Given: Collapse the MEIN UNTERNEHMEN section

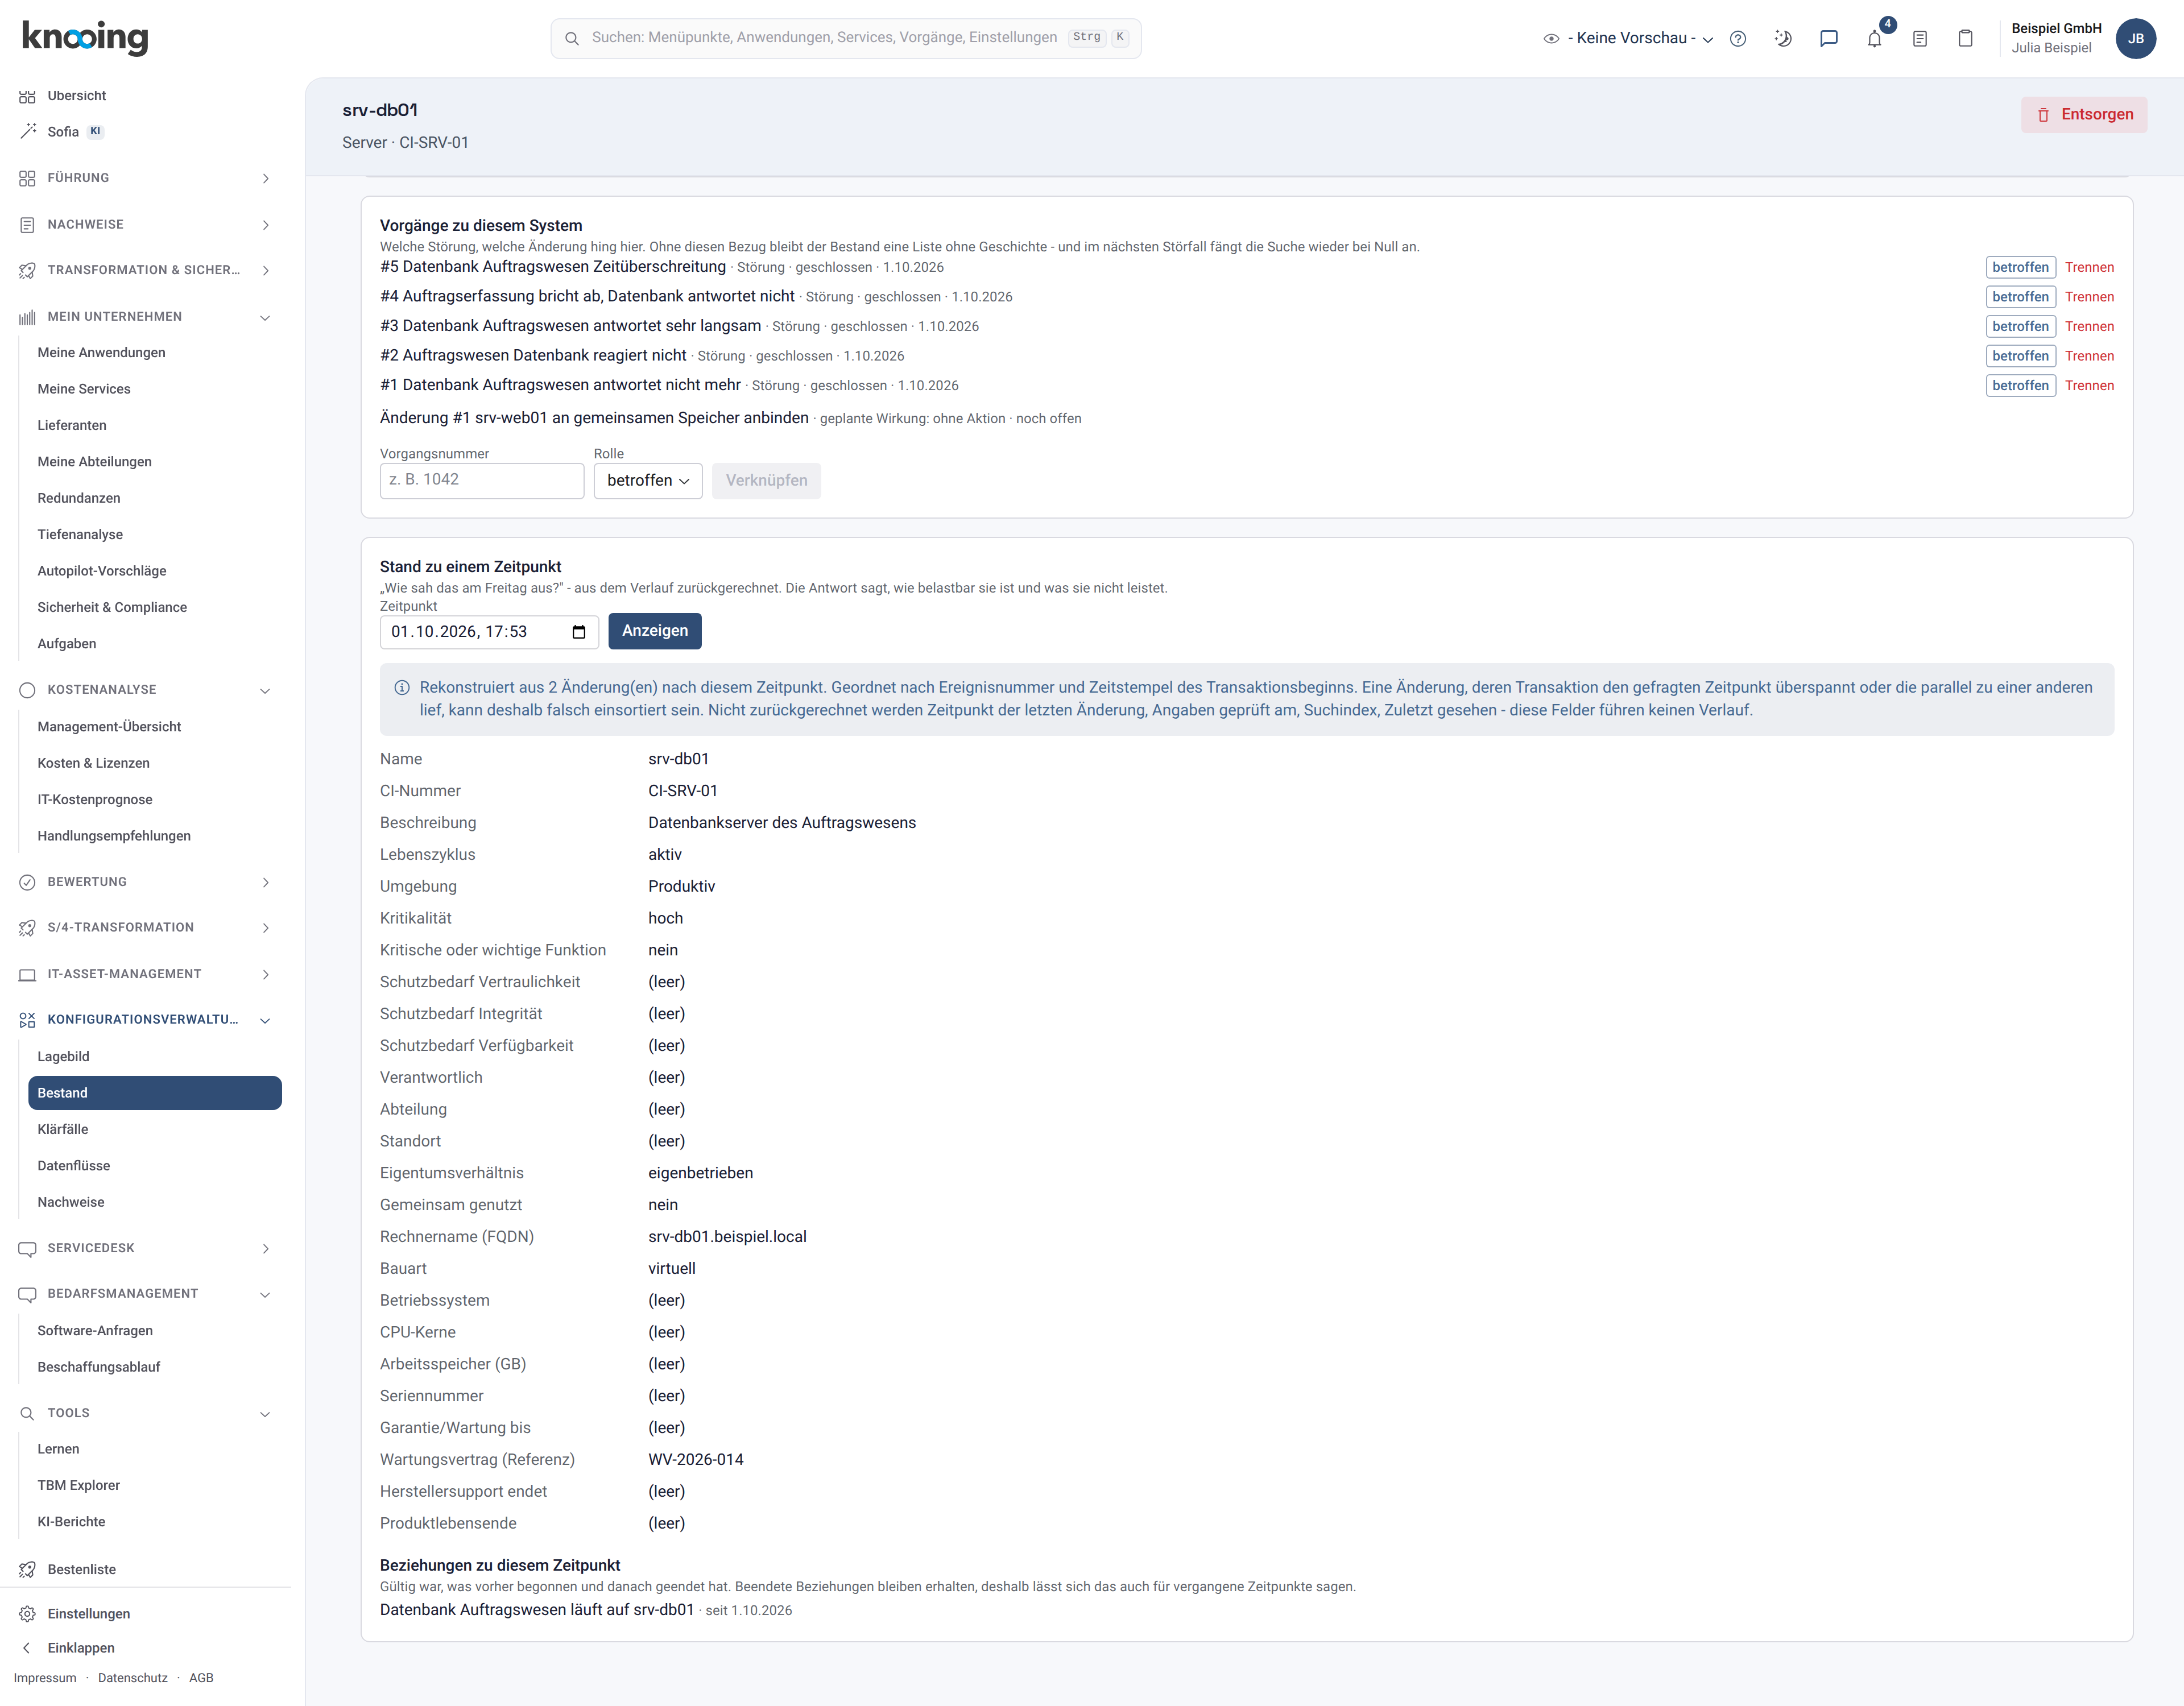Looking at the screenshot, I should coord(145,317).
